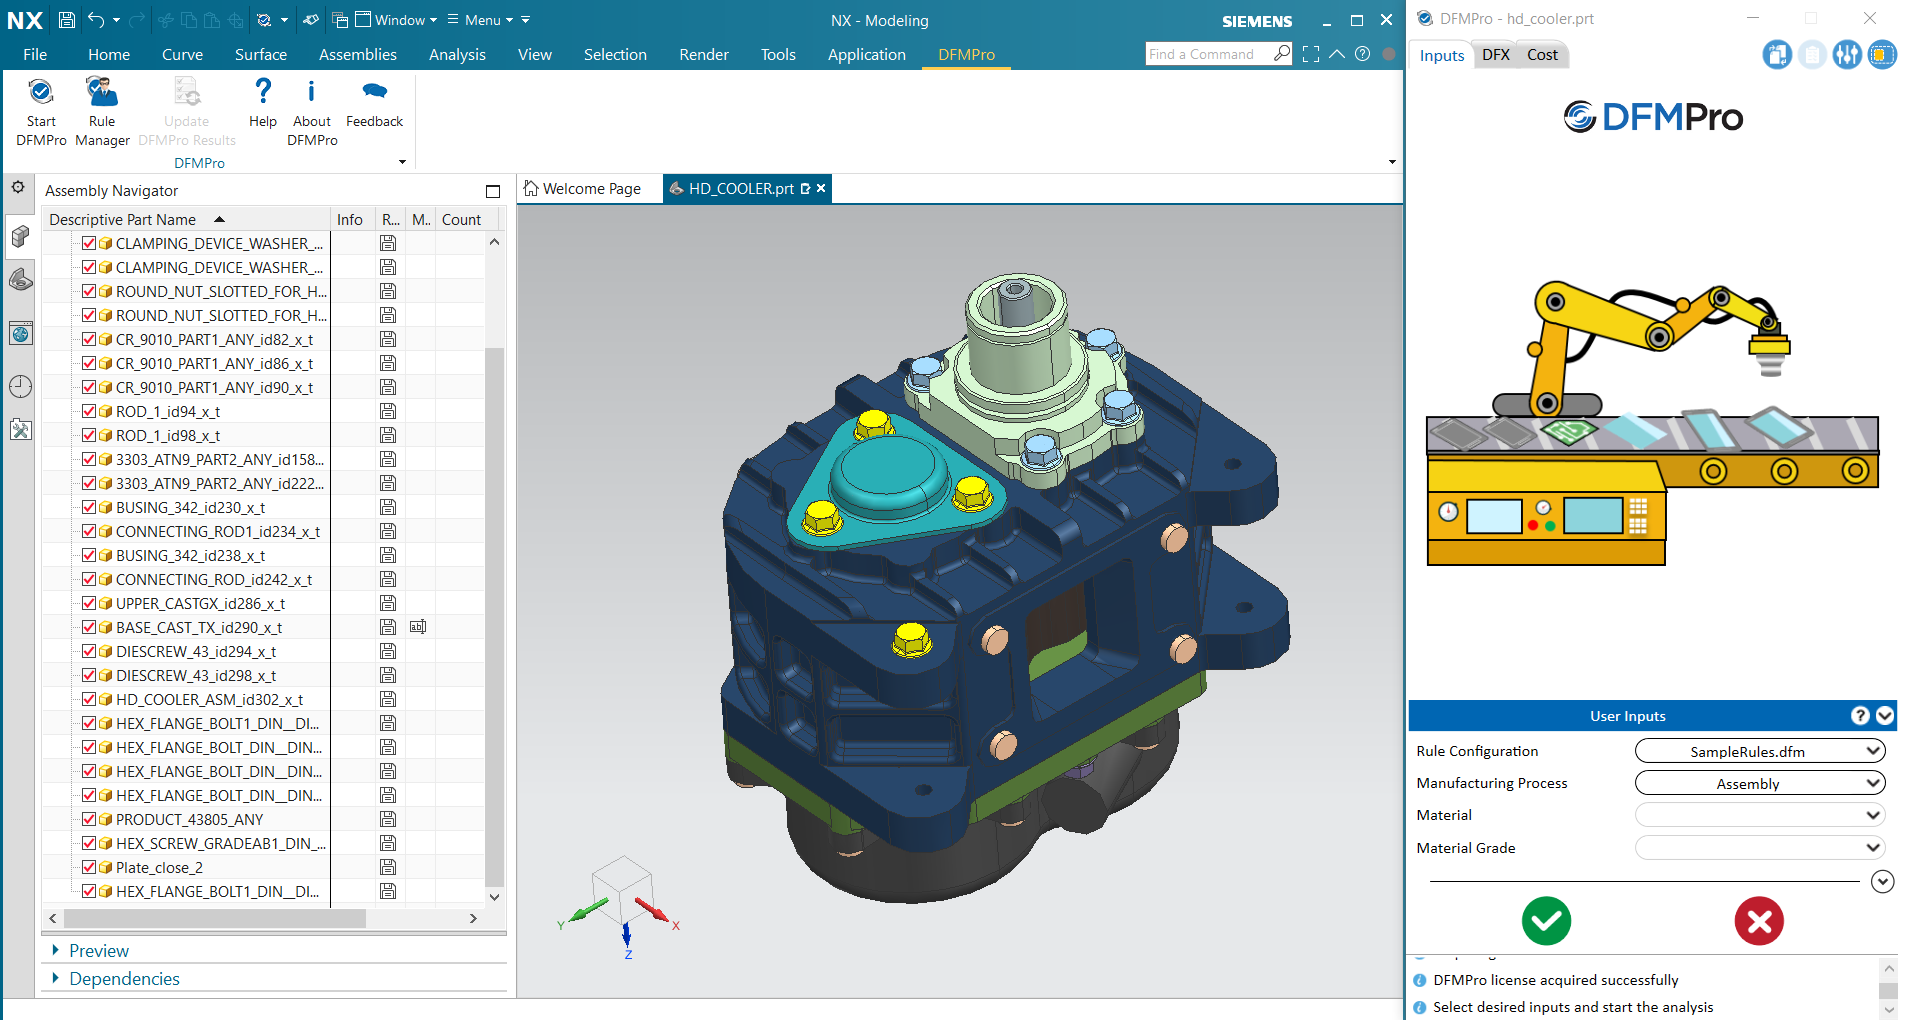Show About DFMPro information

(x=312, y=112)
